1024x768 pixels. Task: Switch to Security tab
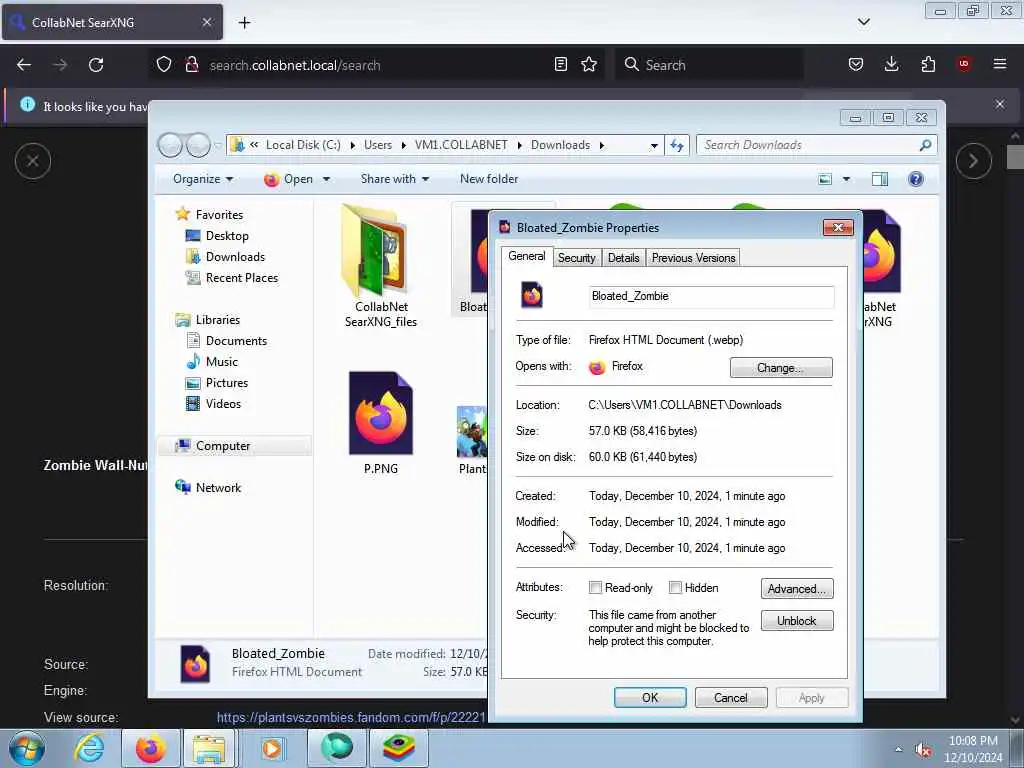point(576,258)
